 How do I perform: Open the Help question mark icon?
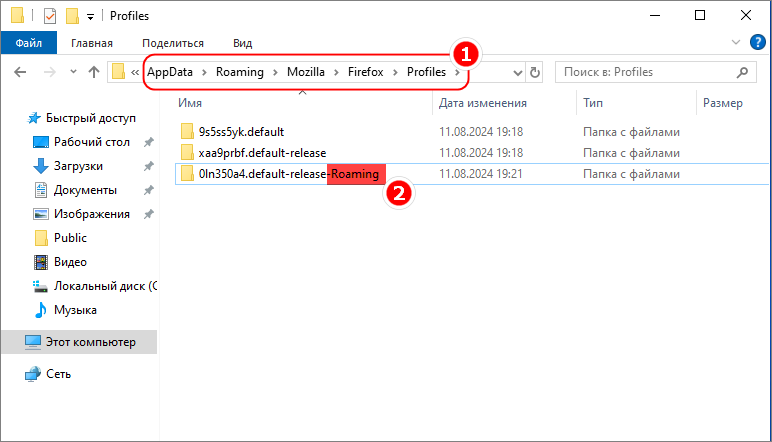[757, 42]
